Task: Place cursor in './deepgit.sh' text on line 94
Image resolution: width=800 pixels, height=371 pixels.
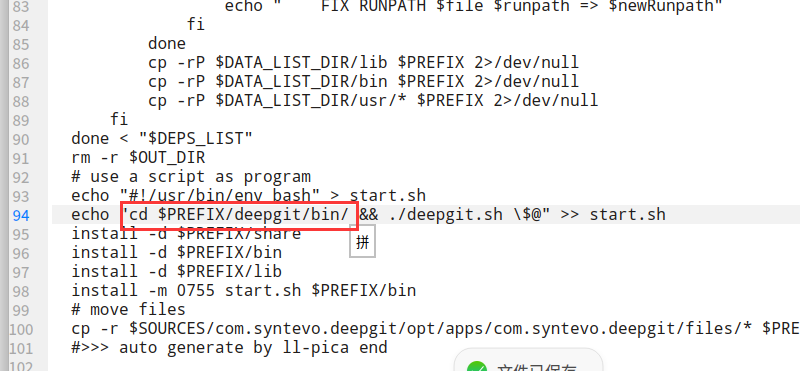Action: tap(445, 215)
